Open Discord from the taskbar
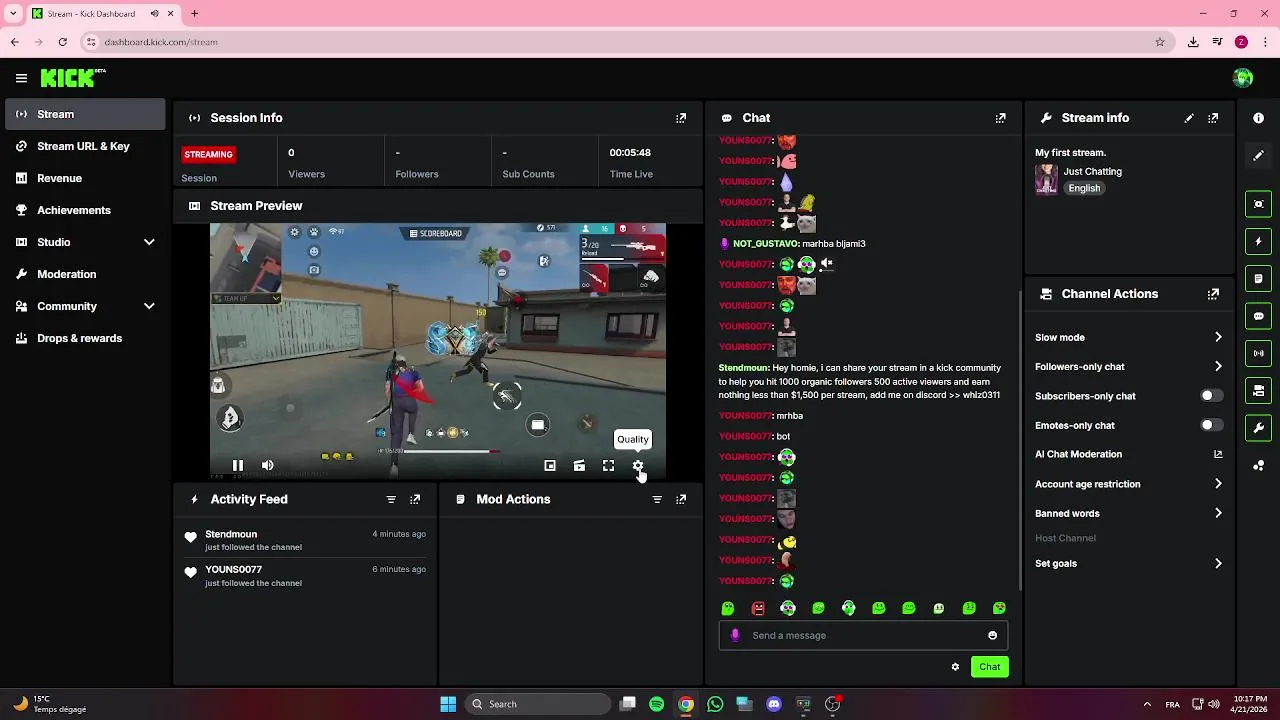Image resolution: width=1280 pixels, height=720 pixels. (773, 704)
